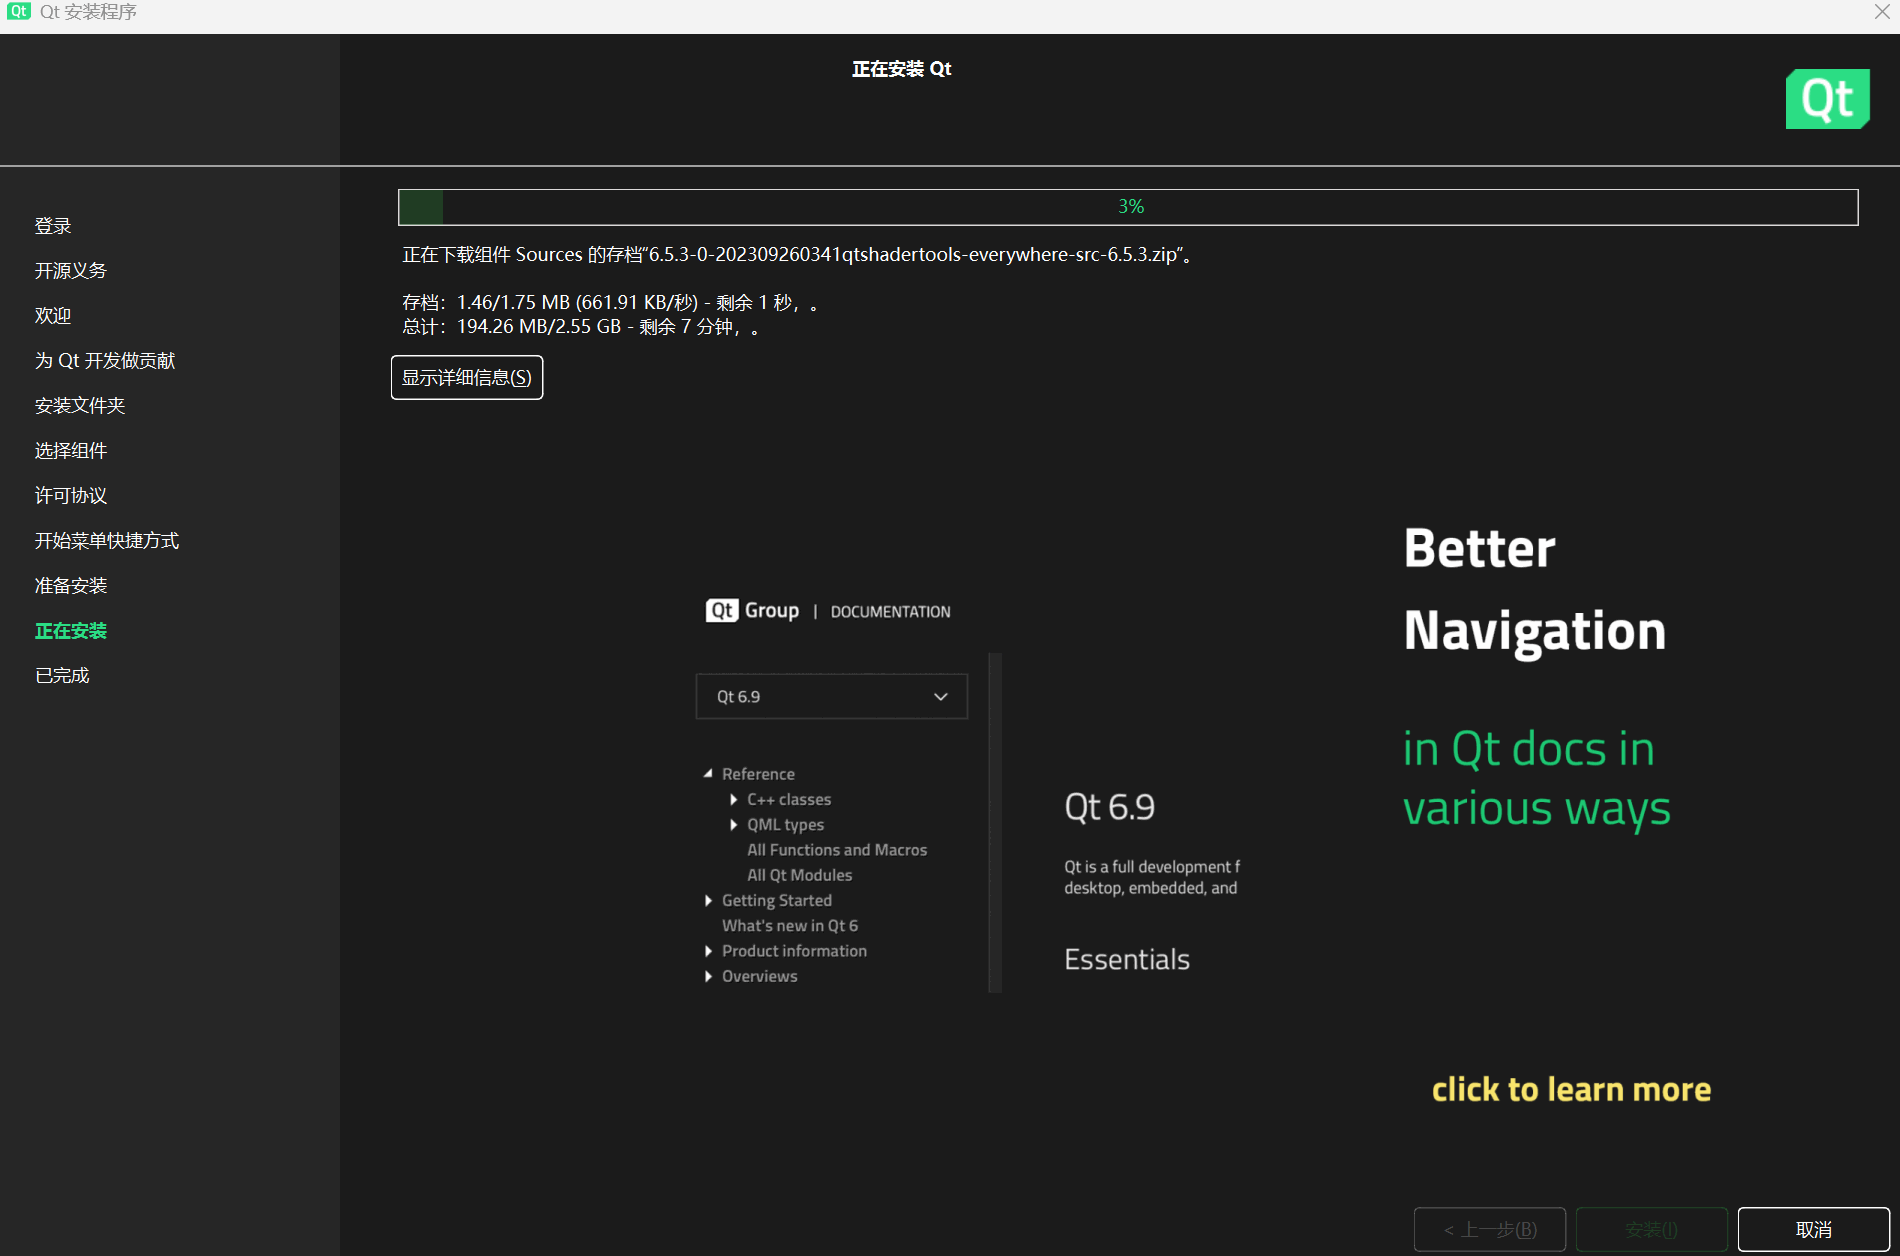Open the Qt 6.9 version dropdown in banner
The height and width of the screenshot is (1256, 1900).
click(x=832, y=697)
